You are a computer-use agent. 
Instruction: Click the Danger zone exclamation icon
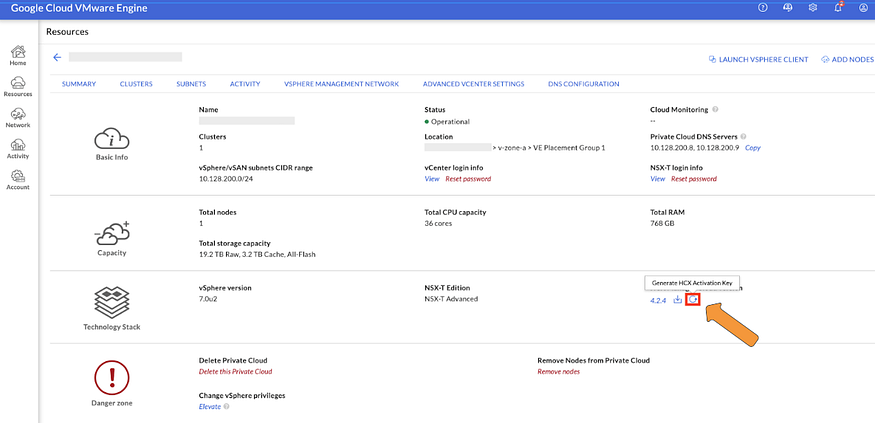pos(112,376)
